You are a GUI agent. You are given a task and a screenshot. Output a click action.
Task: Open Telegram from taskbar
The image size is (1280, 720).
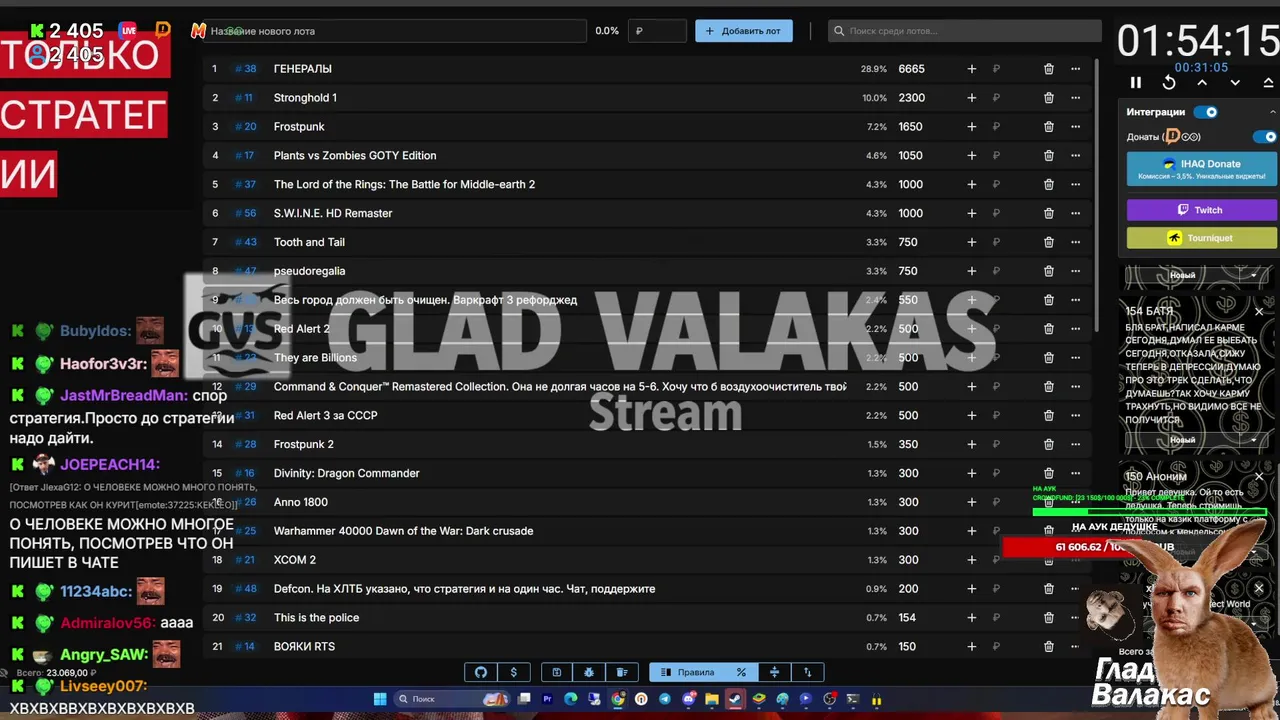tap(665, 699)
